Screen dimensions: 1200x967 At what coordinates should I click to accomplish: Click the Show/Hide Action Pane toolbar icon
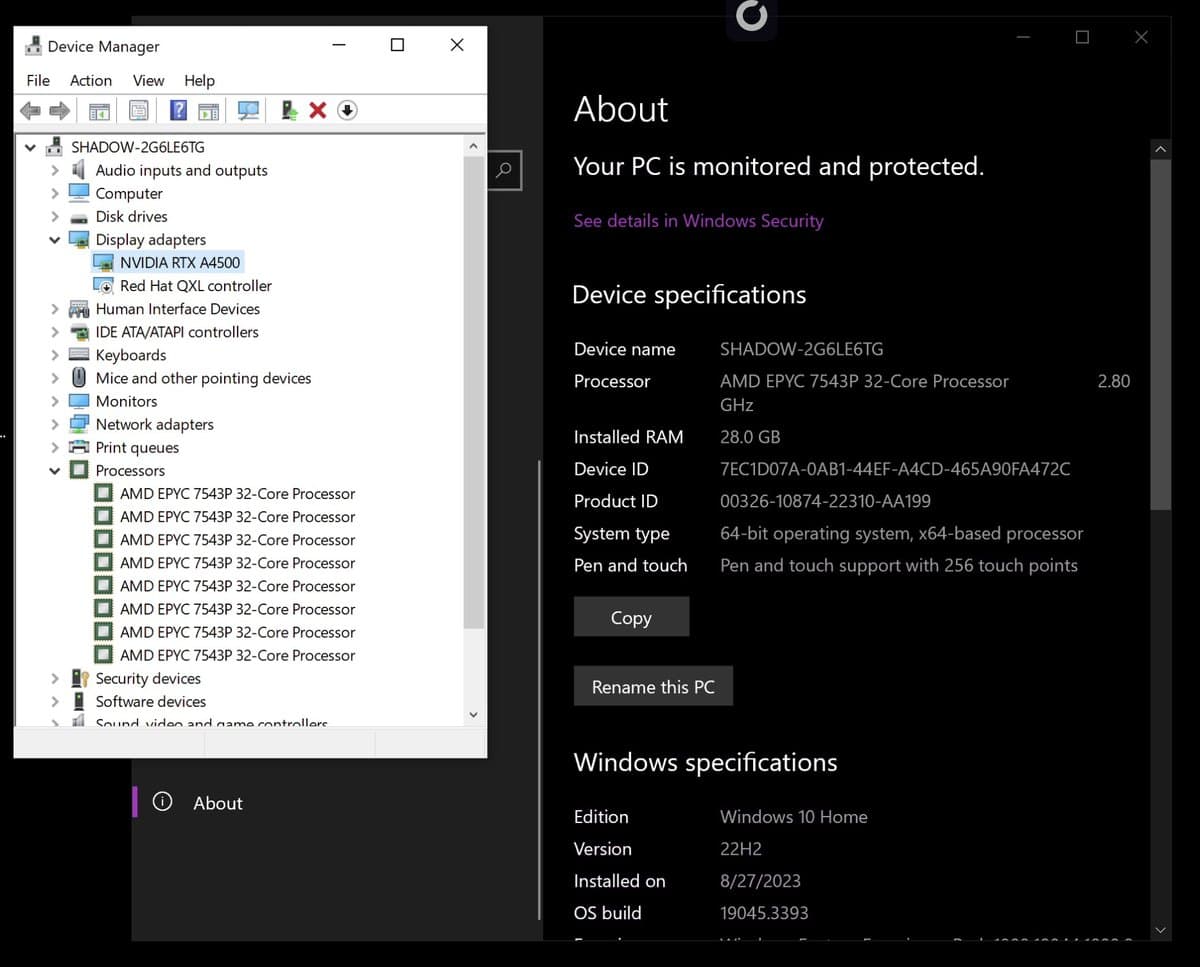pyautogui.click(x=208, y=111)
